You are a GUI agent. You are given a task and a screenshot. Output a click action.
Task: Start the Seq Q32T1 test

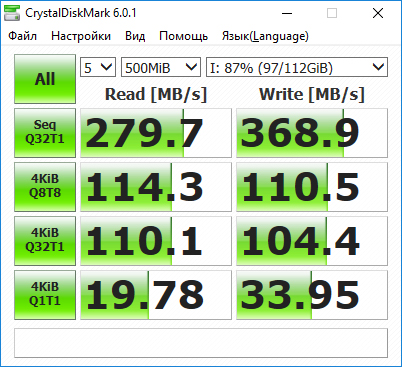(x=45, y=133)
